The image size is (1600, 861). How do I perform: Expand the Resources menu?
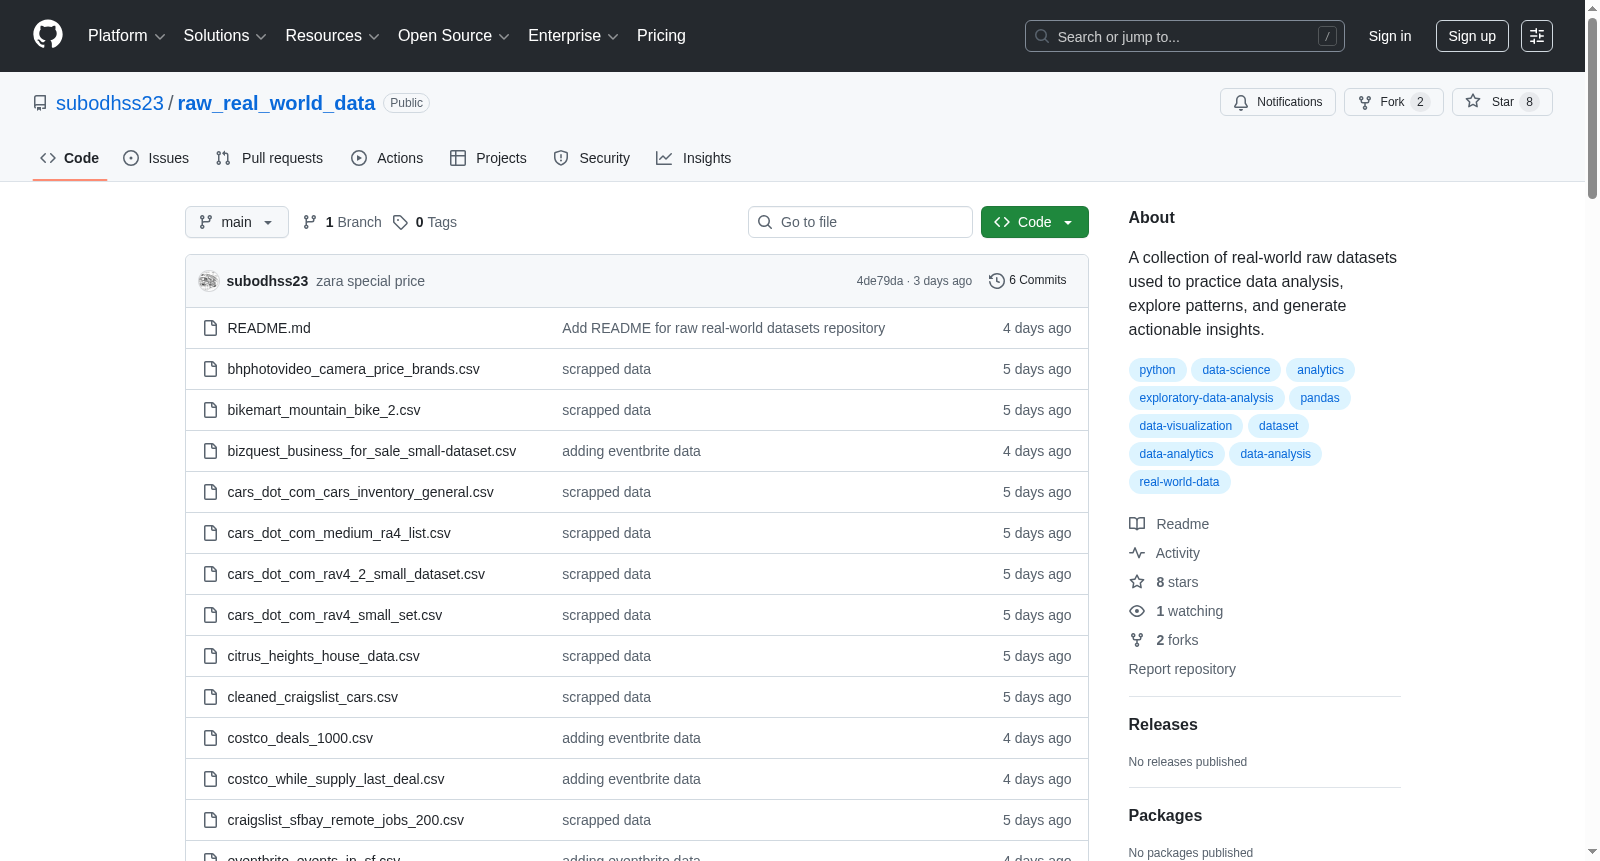[332, 36]
